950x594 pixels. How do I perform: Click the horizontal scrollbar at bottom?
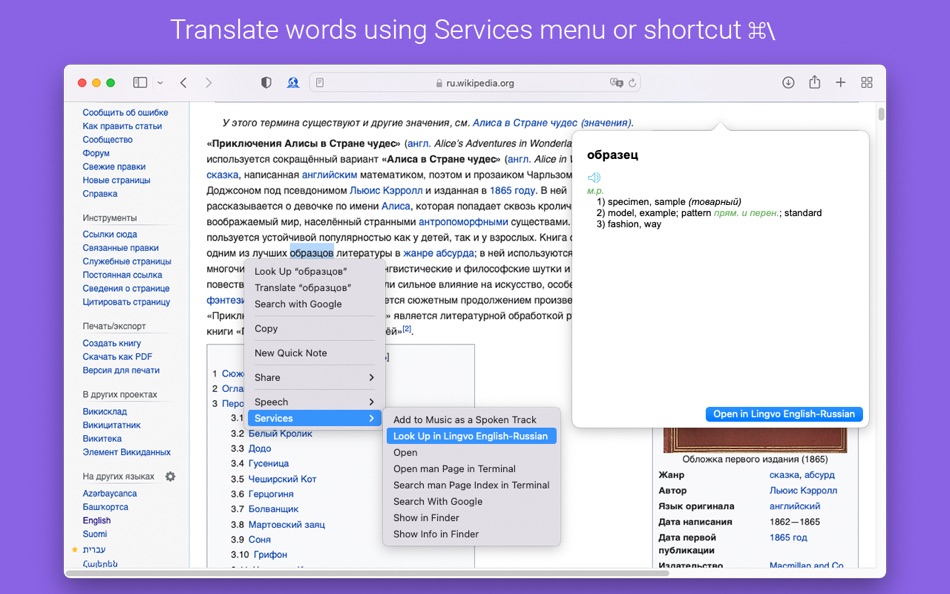pyautogui.click(x=367, y=572)
